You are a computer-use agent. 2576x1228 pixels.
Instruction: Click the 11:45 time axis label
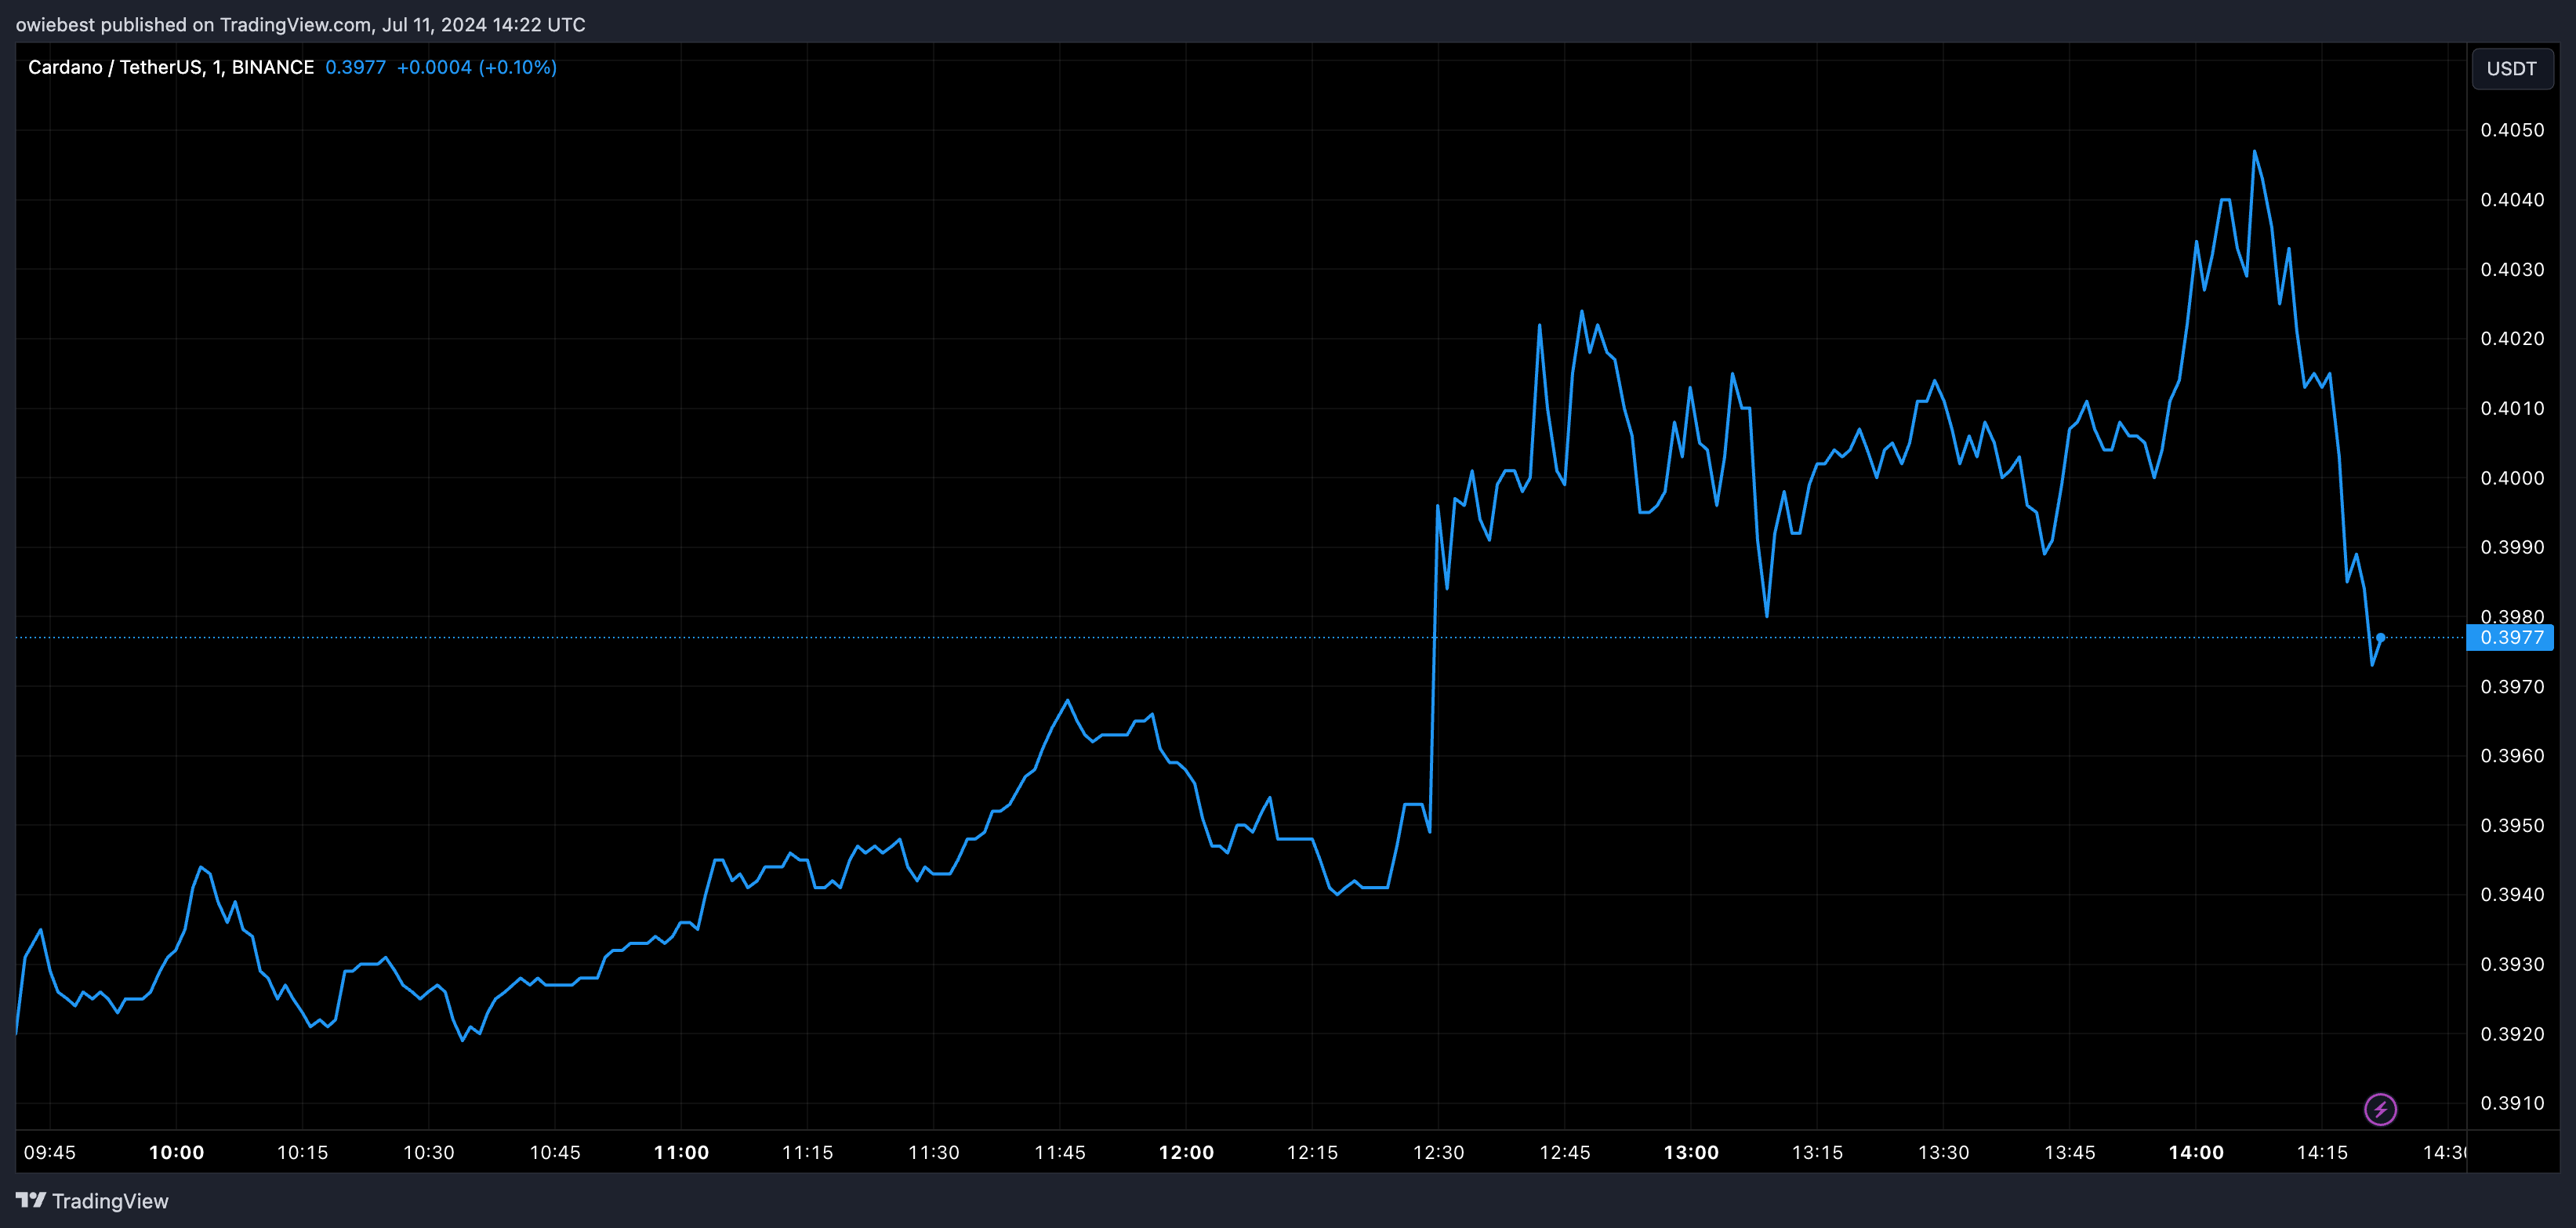tap(1060, 1152)
